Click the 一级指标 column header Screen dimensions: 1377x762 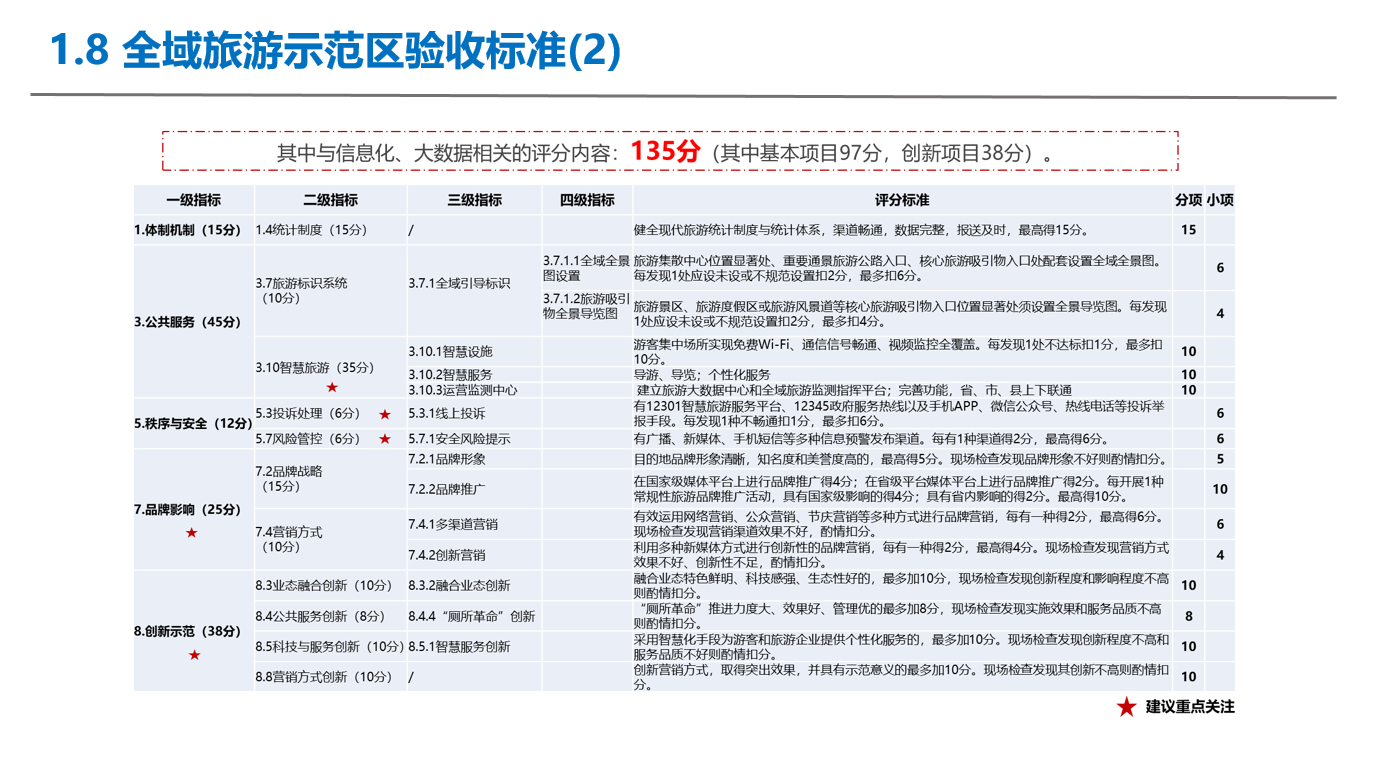pos(193,200)
